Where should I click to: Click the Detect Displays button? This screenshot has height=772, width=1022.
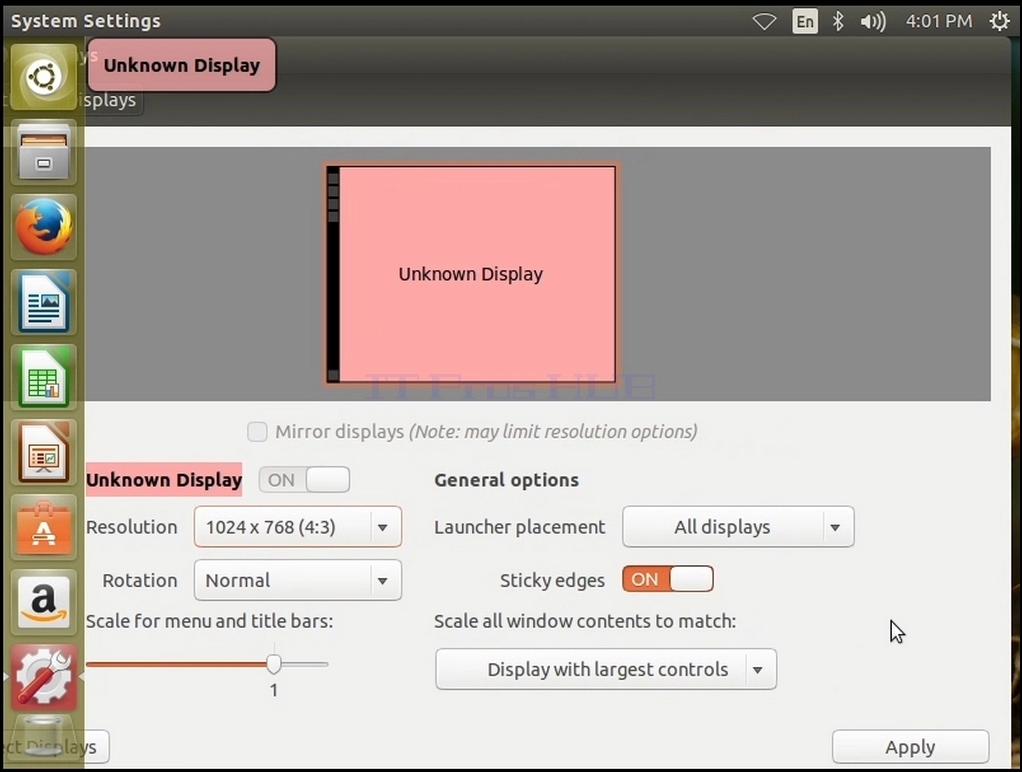coord(55,747)
